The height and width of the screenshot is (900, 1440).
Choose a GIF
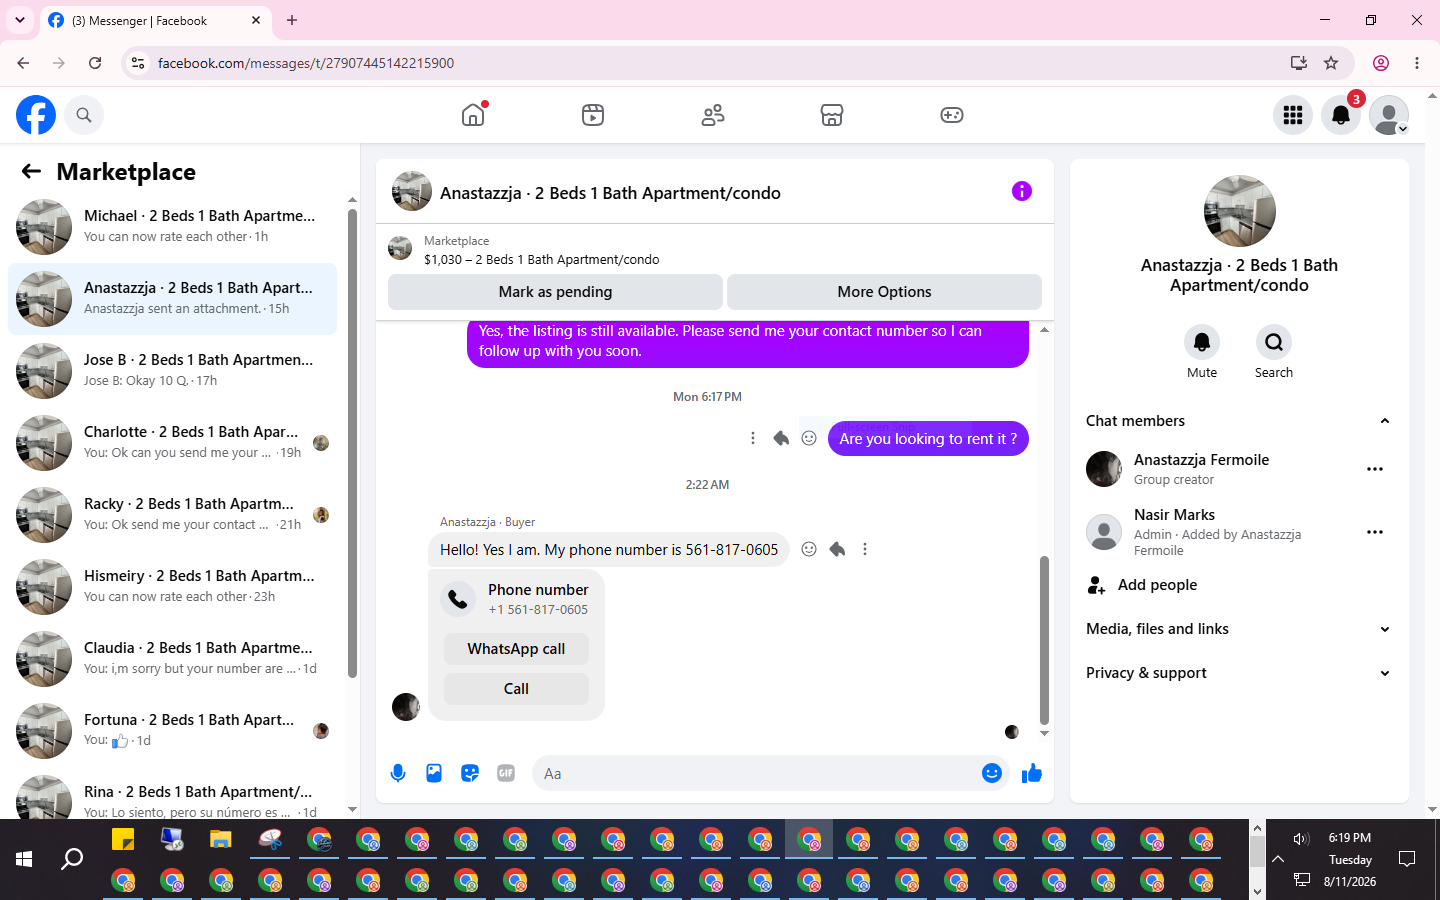(x=506, y=773)
